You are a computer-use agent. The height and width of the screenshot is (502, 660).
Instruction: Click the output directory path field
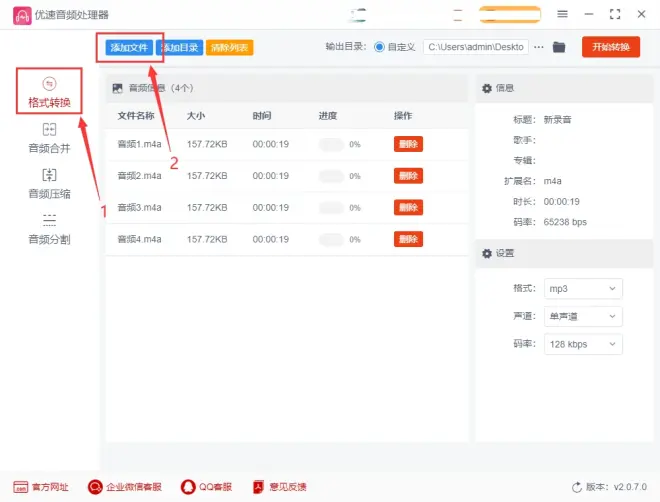coord(476,47)
